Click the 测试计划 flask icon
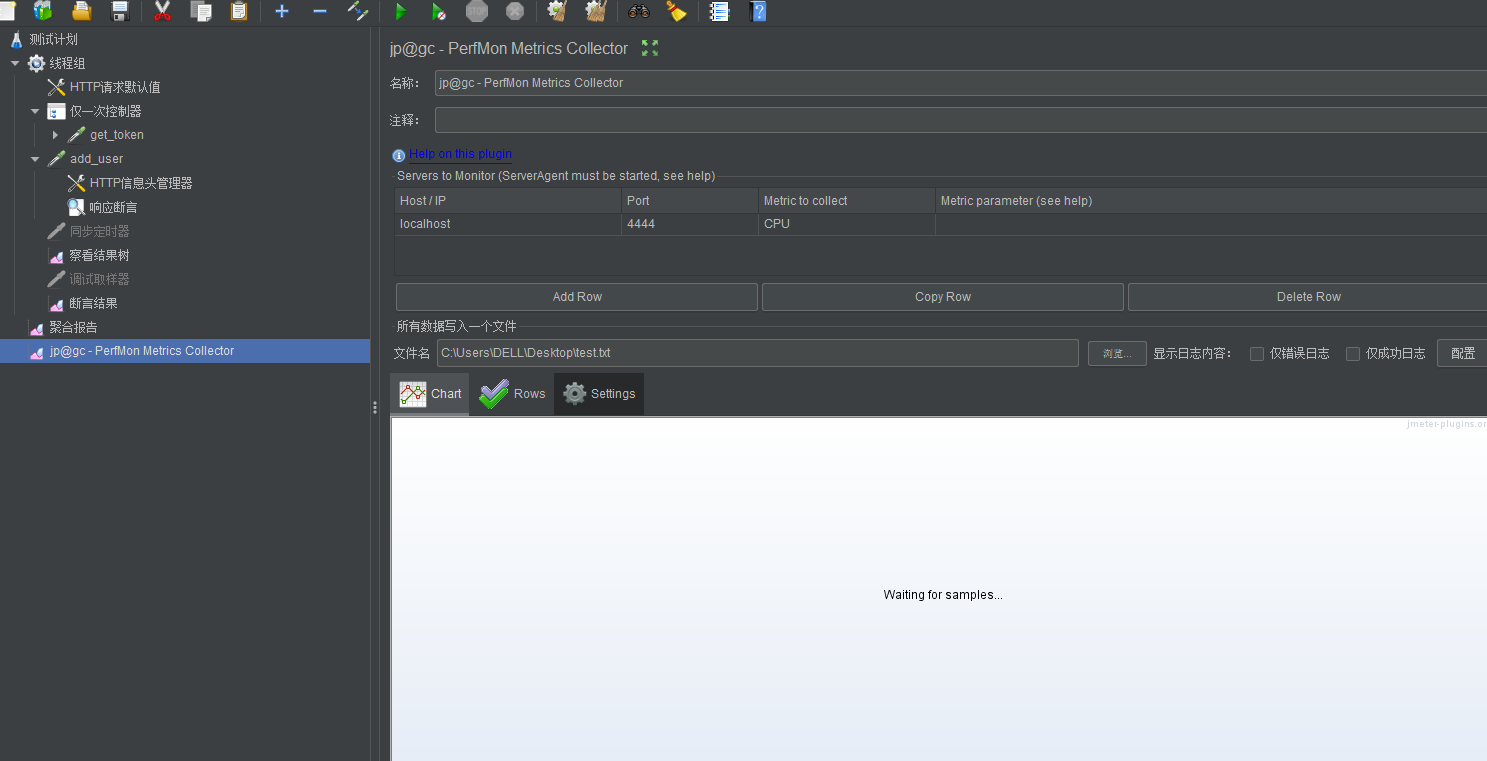The height and width of the screenshot is (761, 1487). [16, 39]
